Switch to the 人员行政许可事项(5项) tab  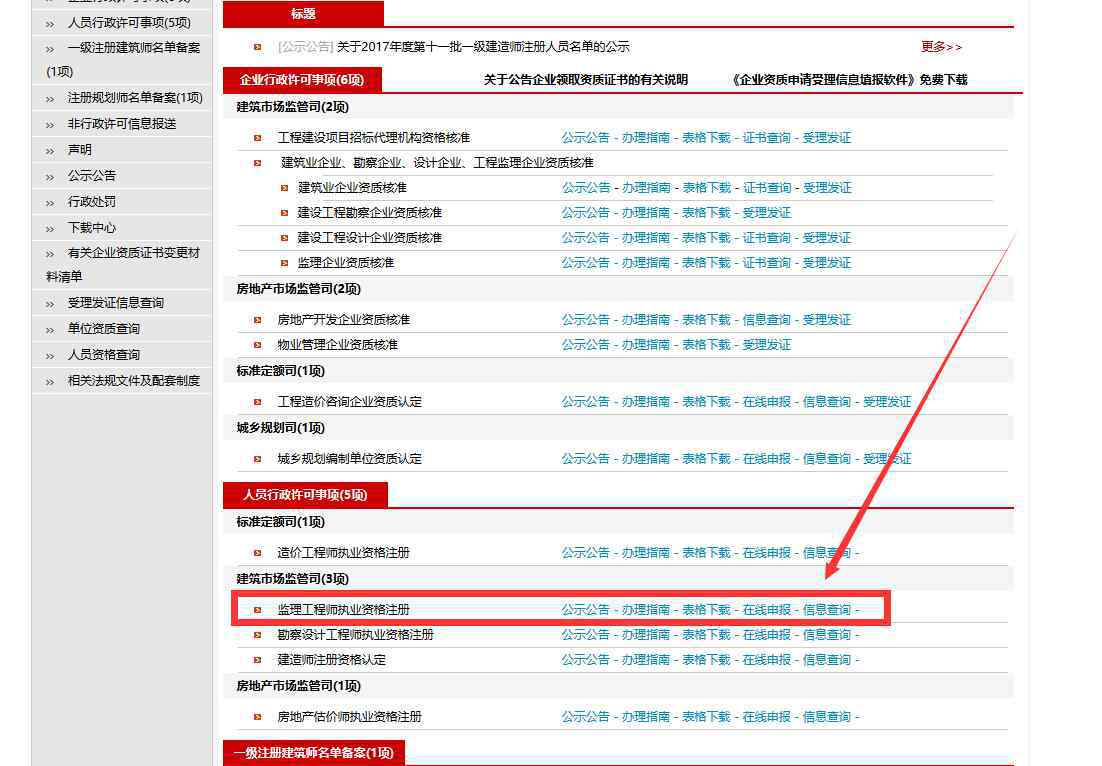click(x=304, y=495)
